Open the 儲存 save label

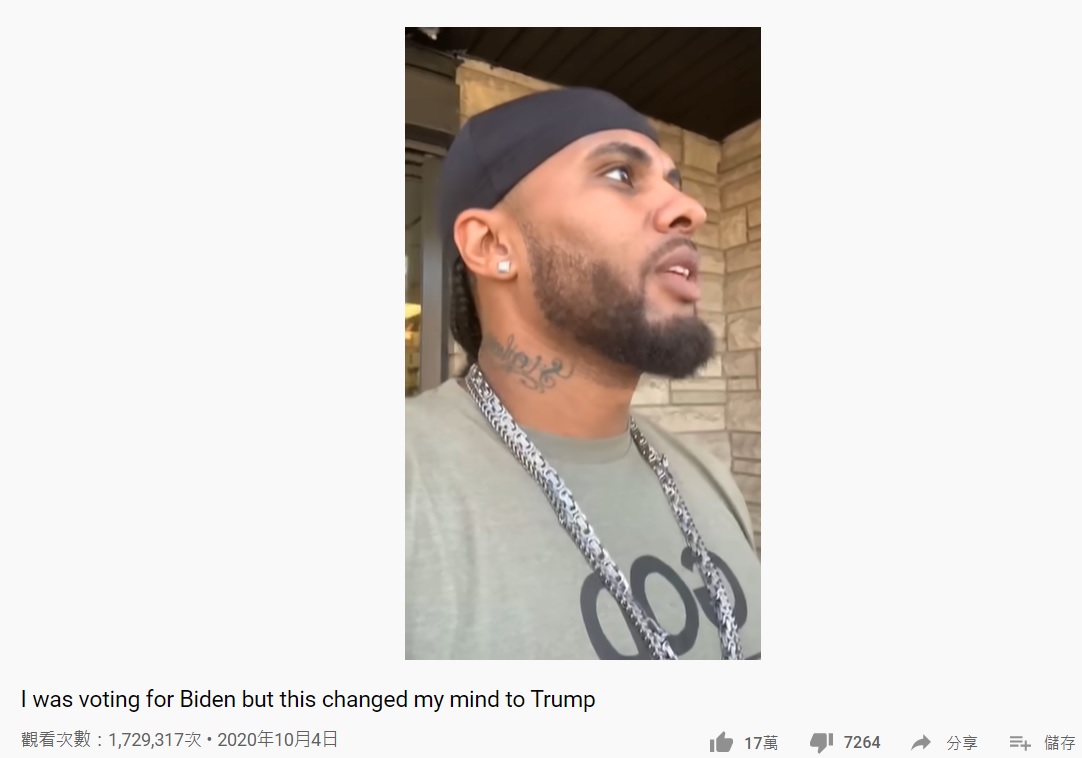tap(1060, 743)
